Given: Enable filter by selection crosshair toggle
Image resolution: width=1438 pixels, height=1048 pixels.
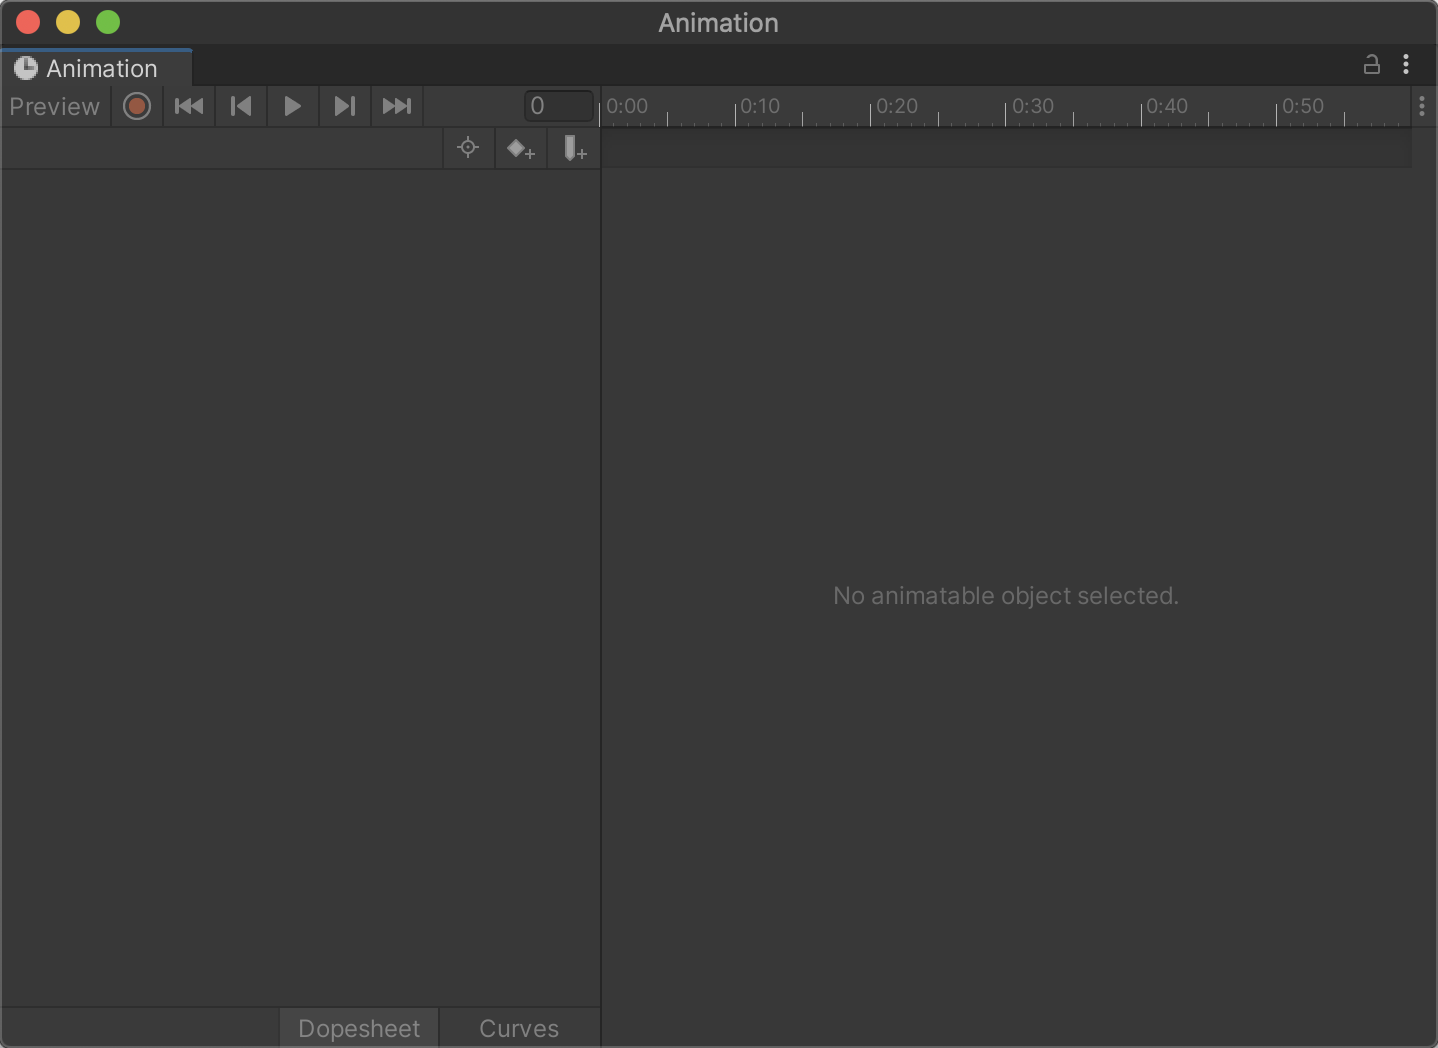Looking at the screenshot, I should (467, 147).
